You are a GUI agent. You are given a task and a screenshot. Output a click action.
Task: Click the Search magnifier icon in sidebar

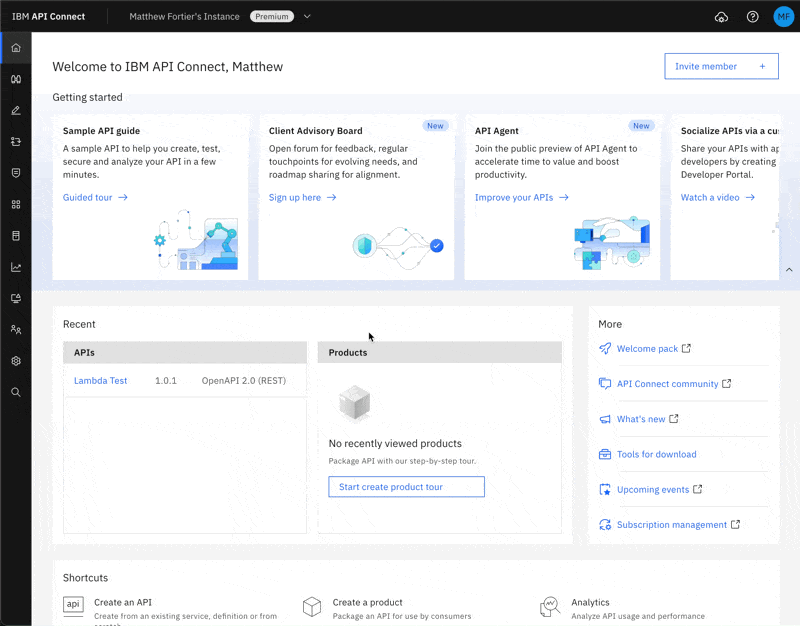[x=16, y=392]
